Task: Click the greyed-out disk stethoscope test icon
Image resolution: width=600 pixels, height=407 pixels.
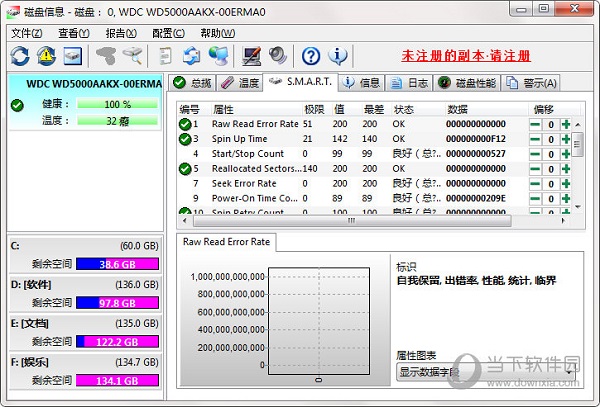Action: tap(106, 56)
